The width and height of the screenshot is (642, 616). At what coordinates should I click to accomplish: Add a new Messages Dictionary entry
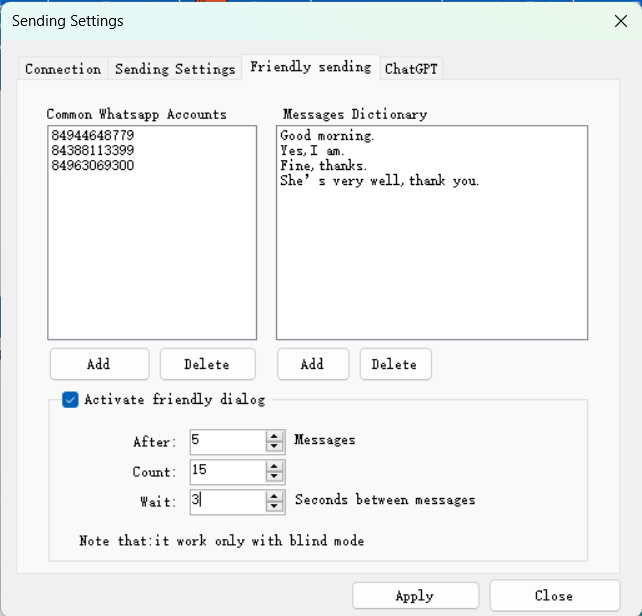(313, 364)
